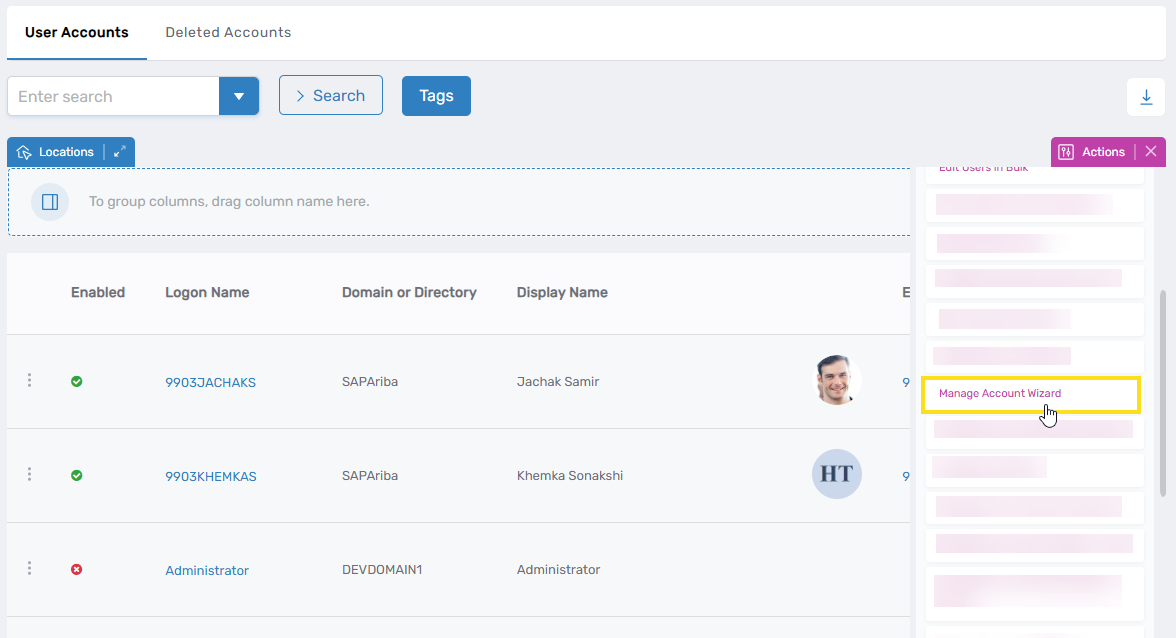Click Jachak Samir's profile photo
Viewport: 1176px width, 638px height.
click(837, 380)
